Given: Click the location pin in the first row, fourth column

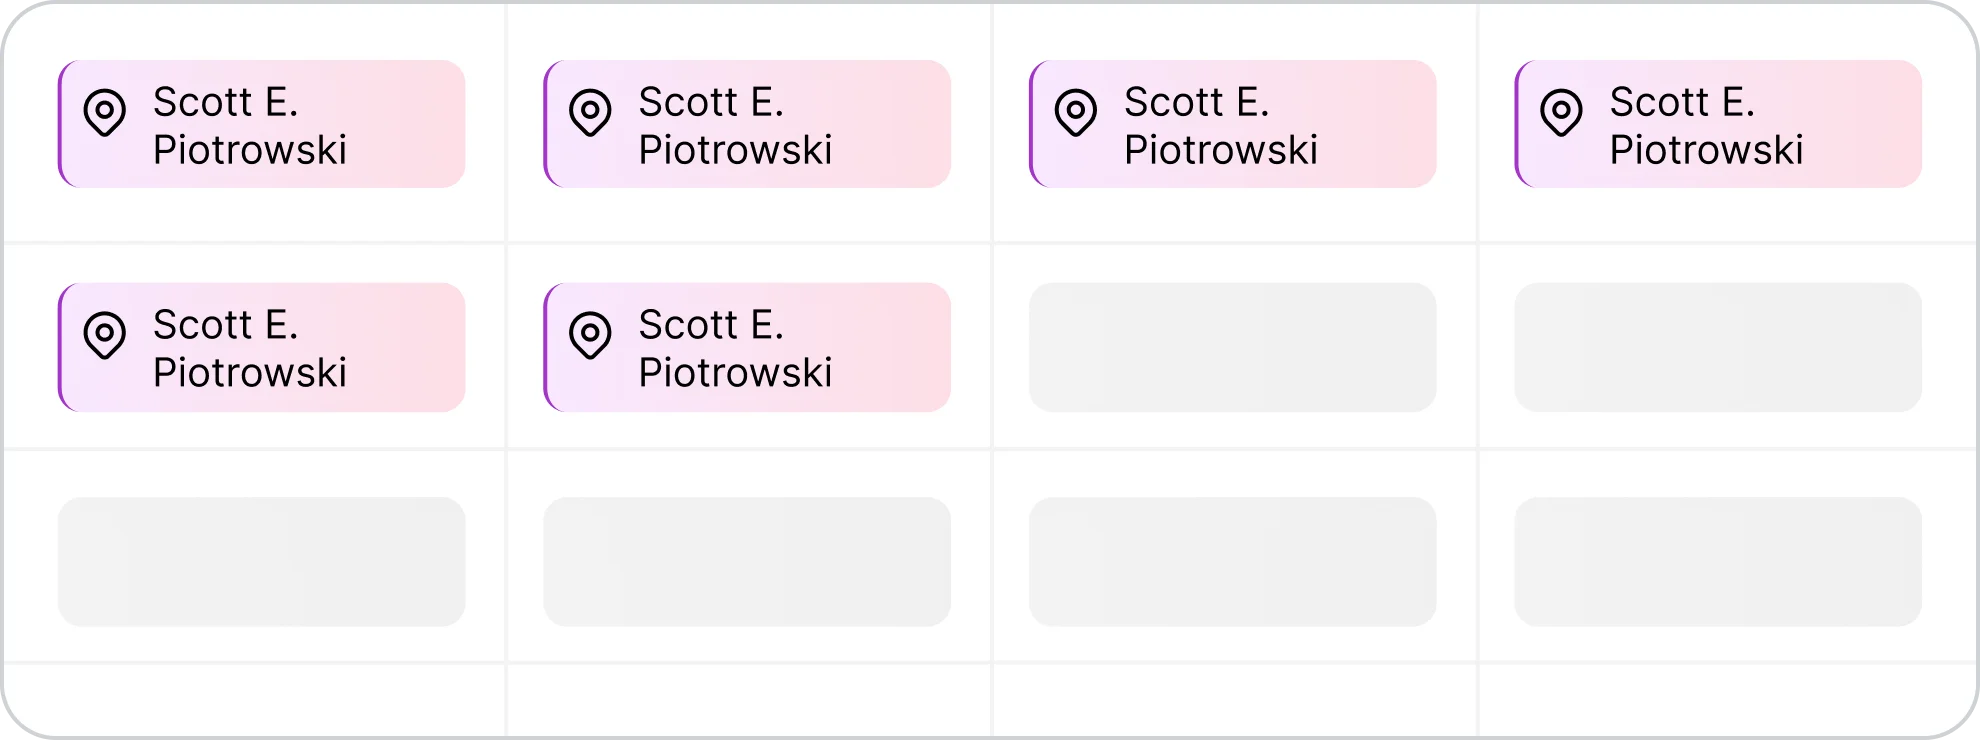Looking at the screenshot, I should [x=1561, y=112].
